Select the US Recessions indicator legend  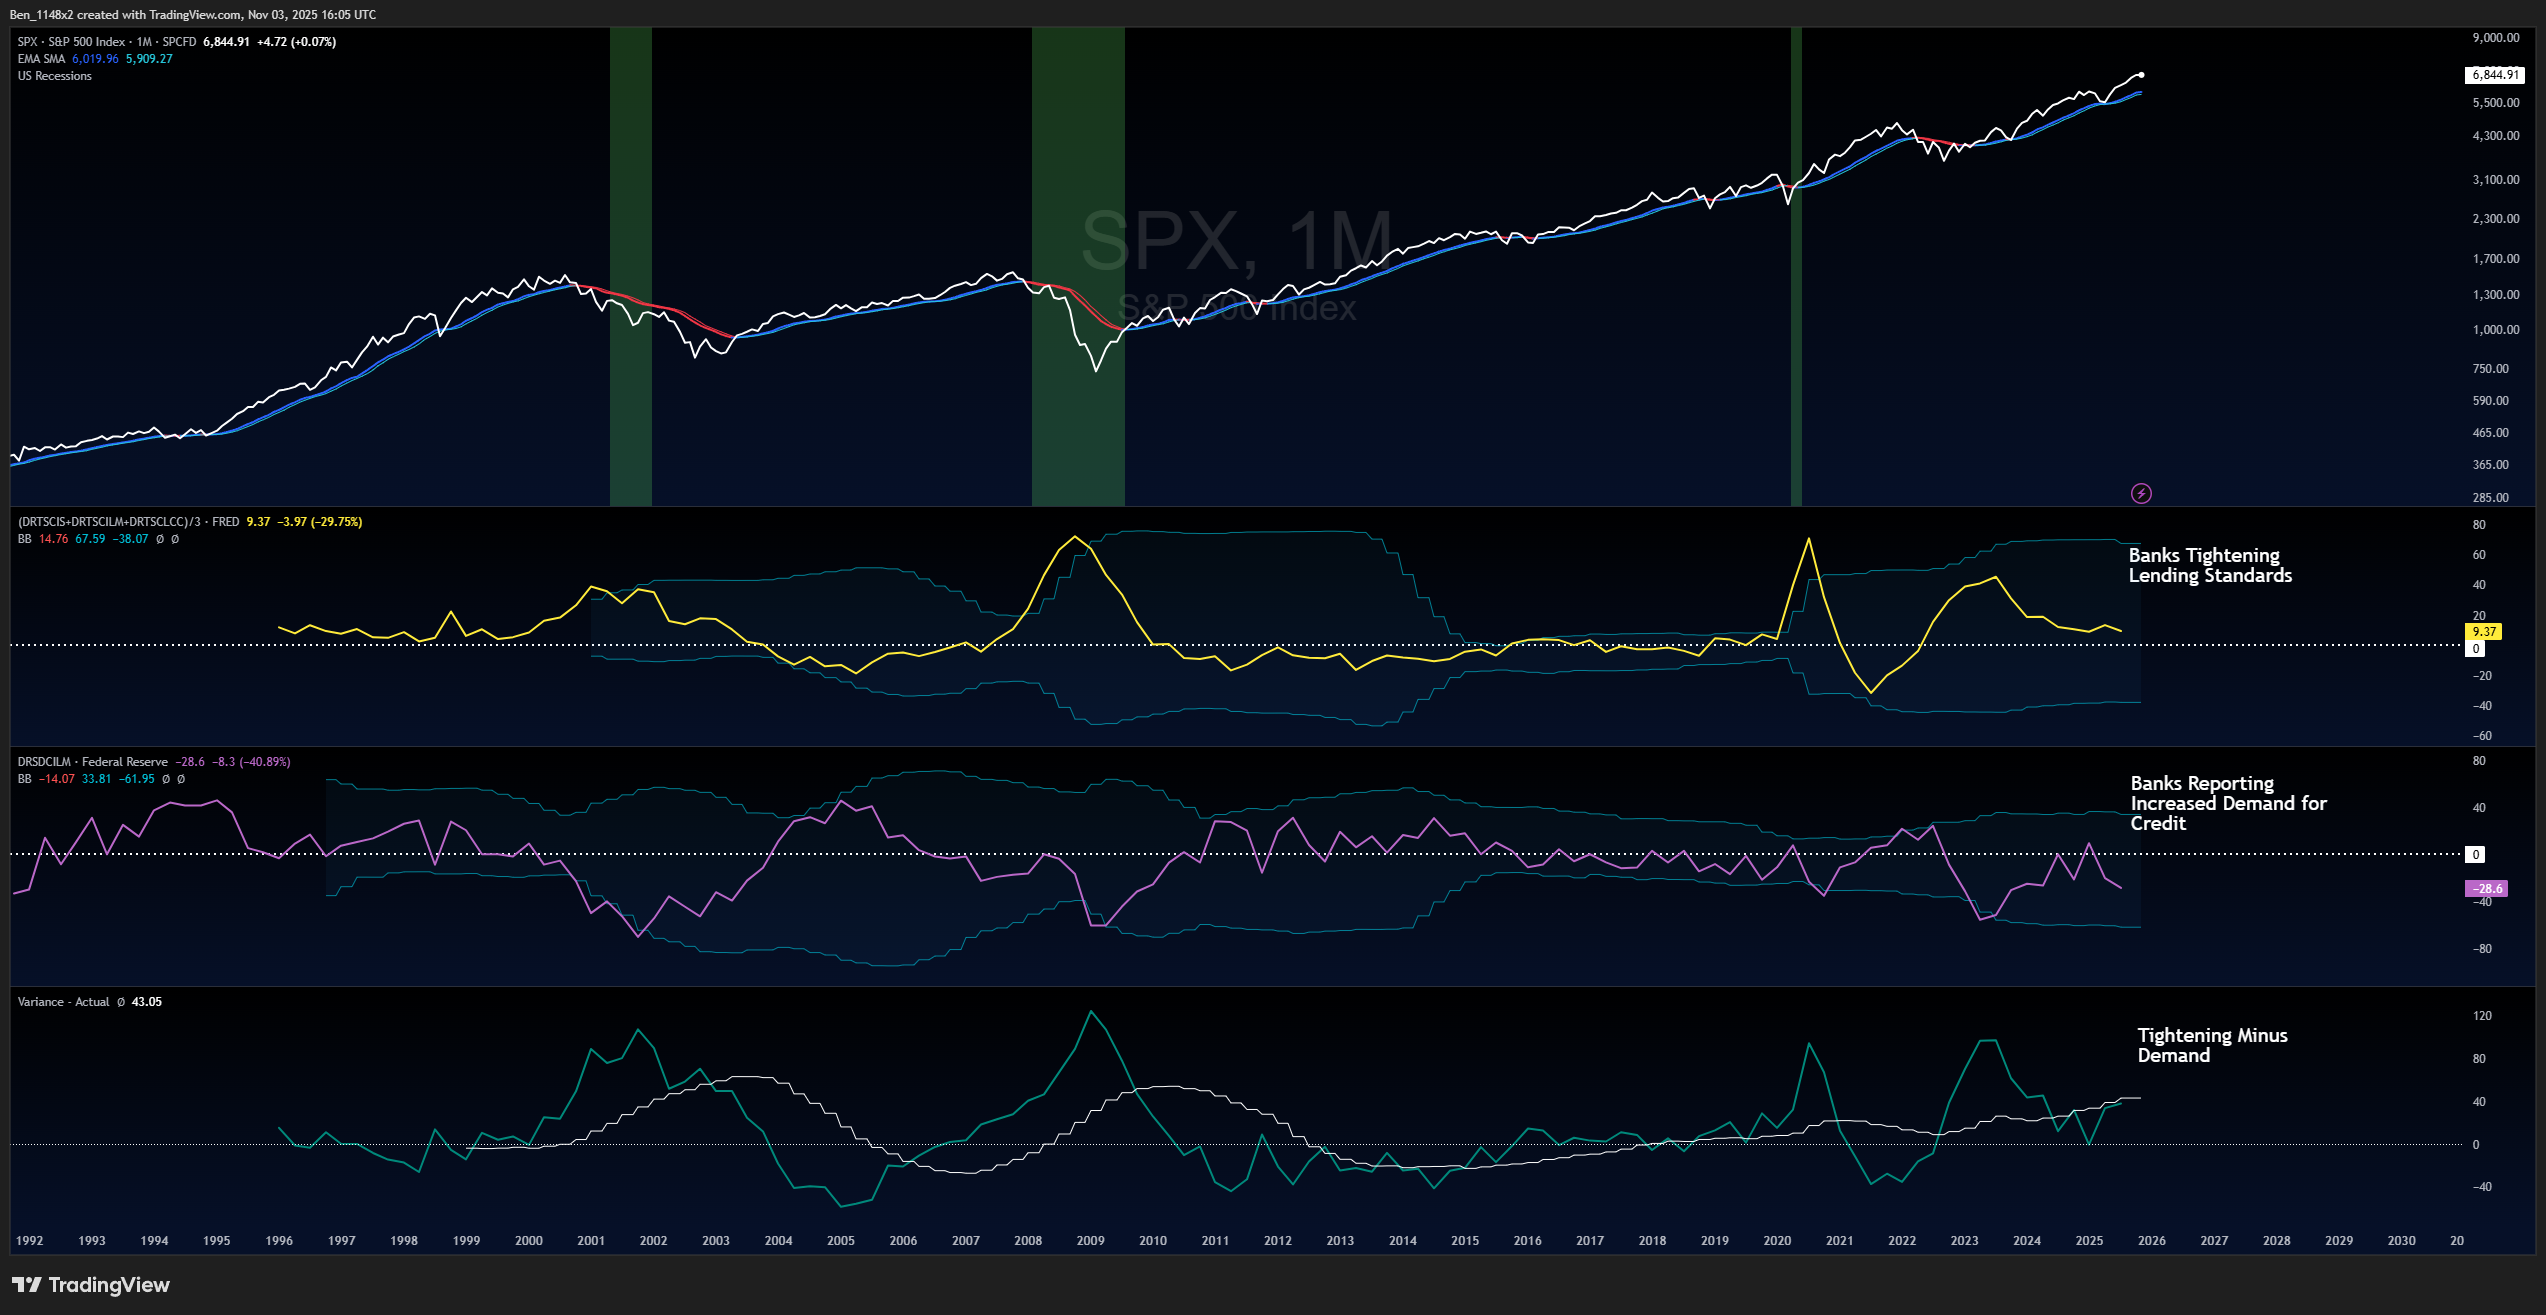coord(54,76)
